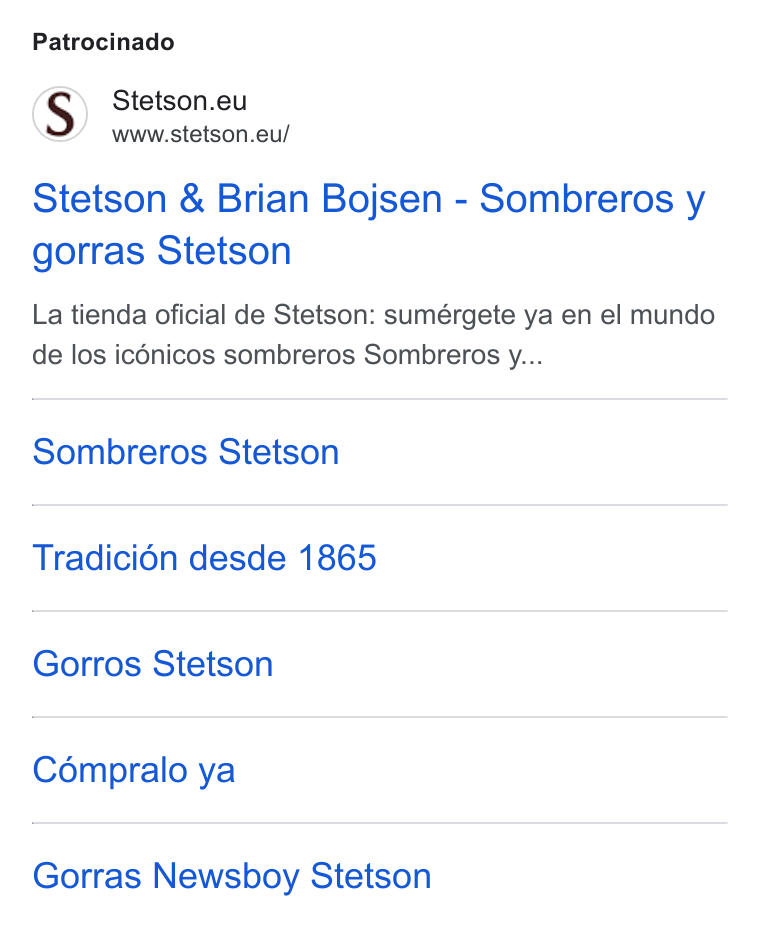Screen dimensions: 760x928
Task: Click the "Patrocinado" sponsored label
Action: 104,43
